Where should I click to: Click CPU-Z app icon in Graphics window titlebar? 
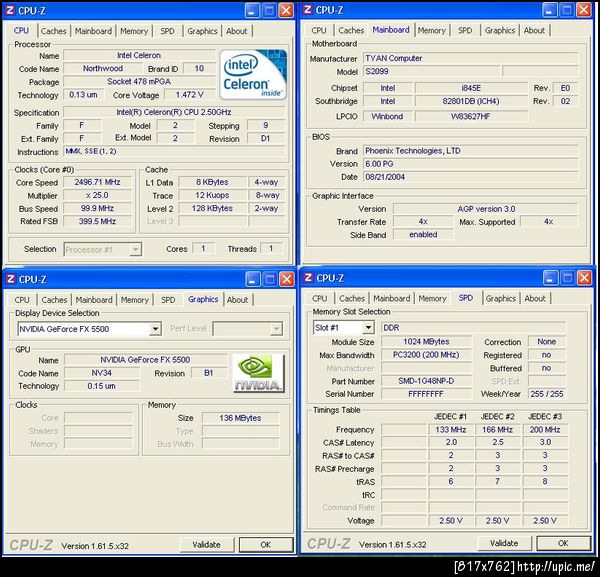pyautogui.click(x=11, y=279)
